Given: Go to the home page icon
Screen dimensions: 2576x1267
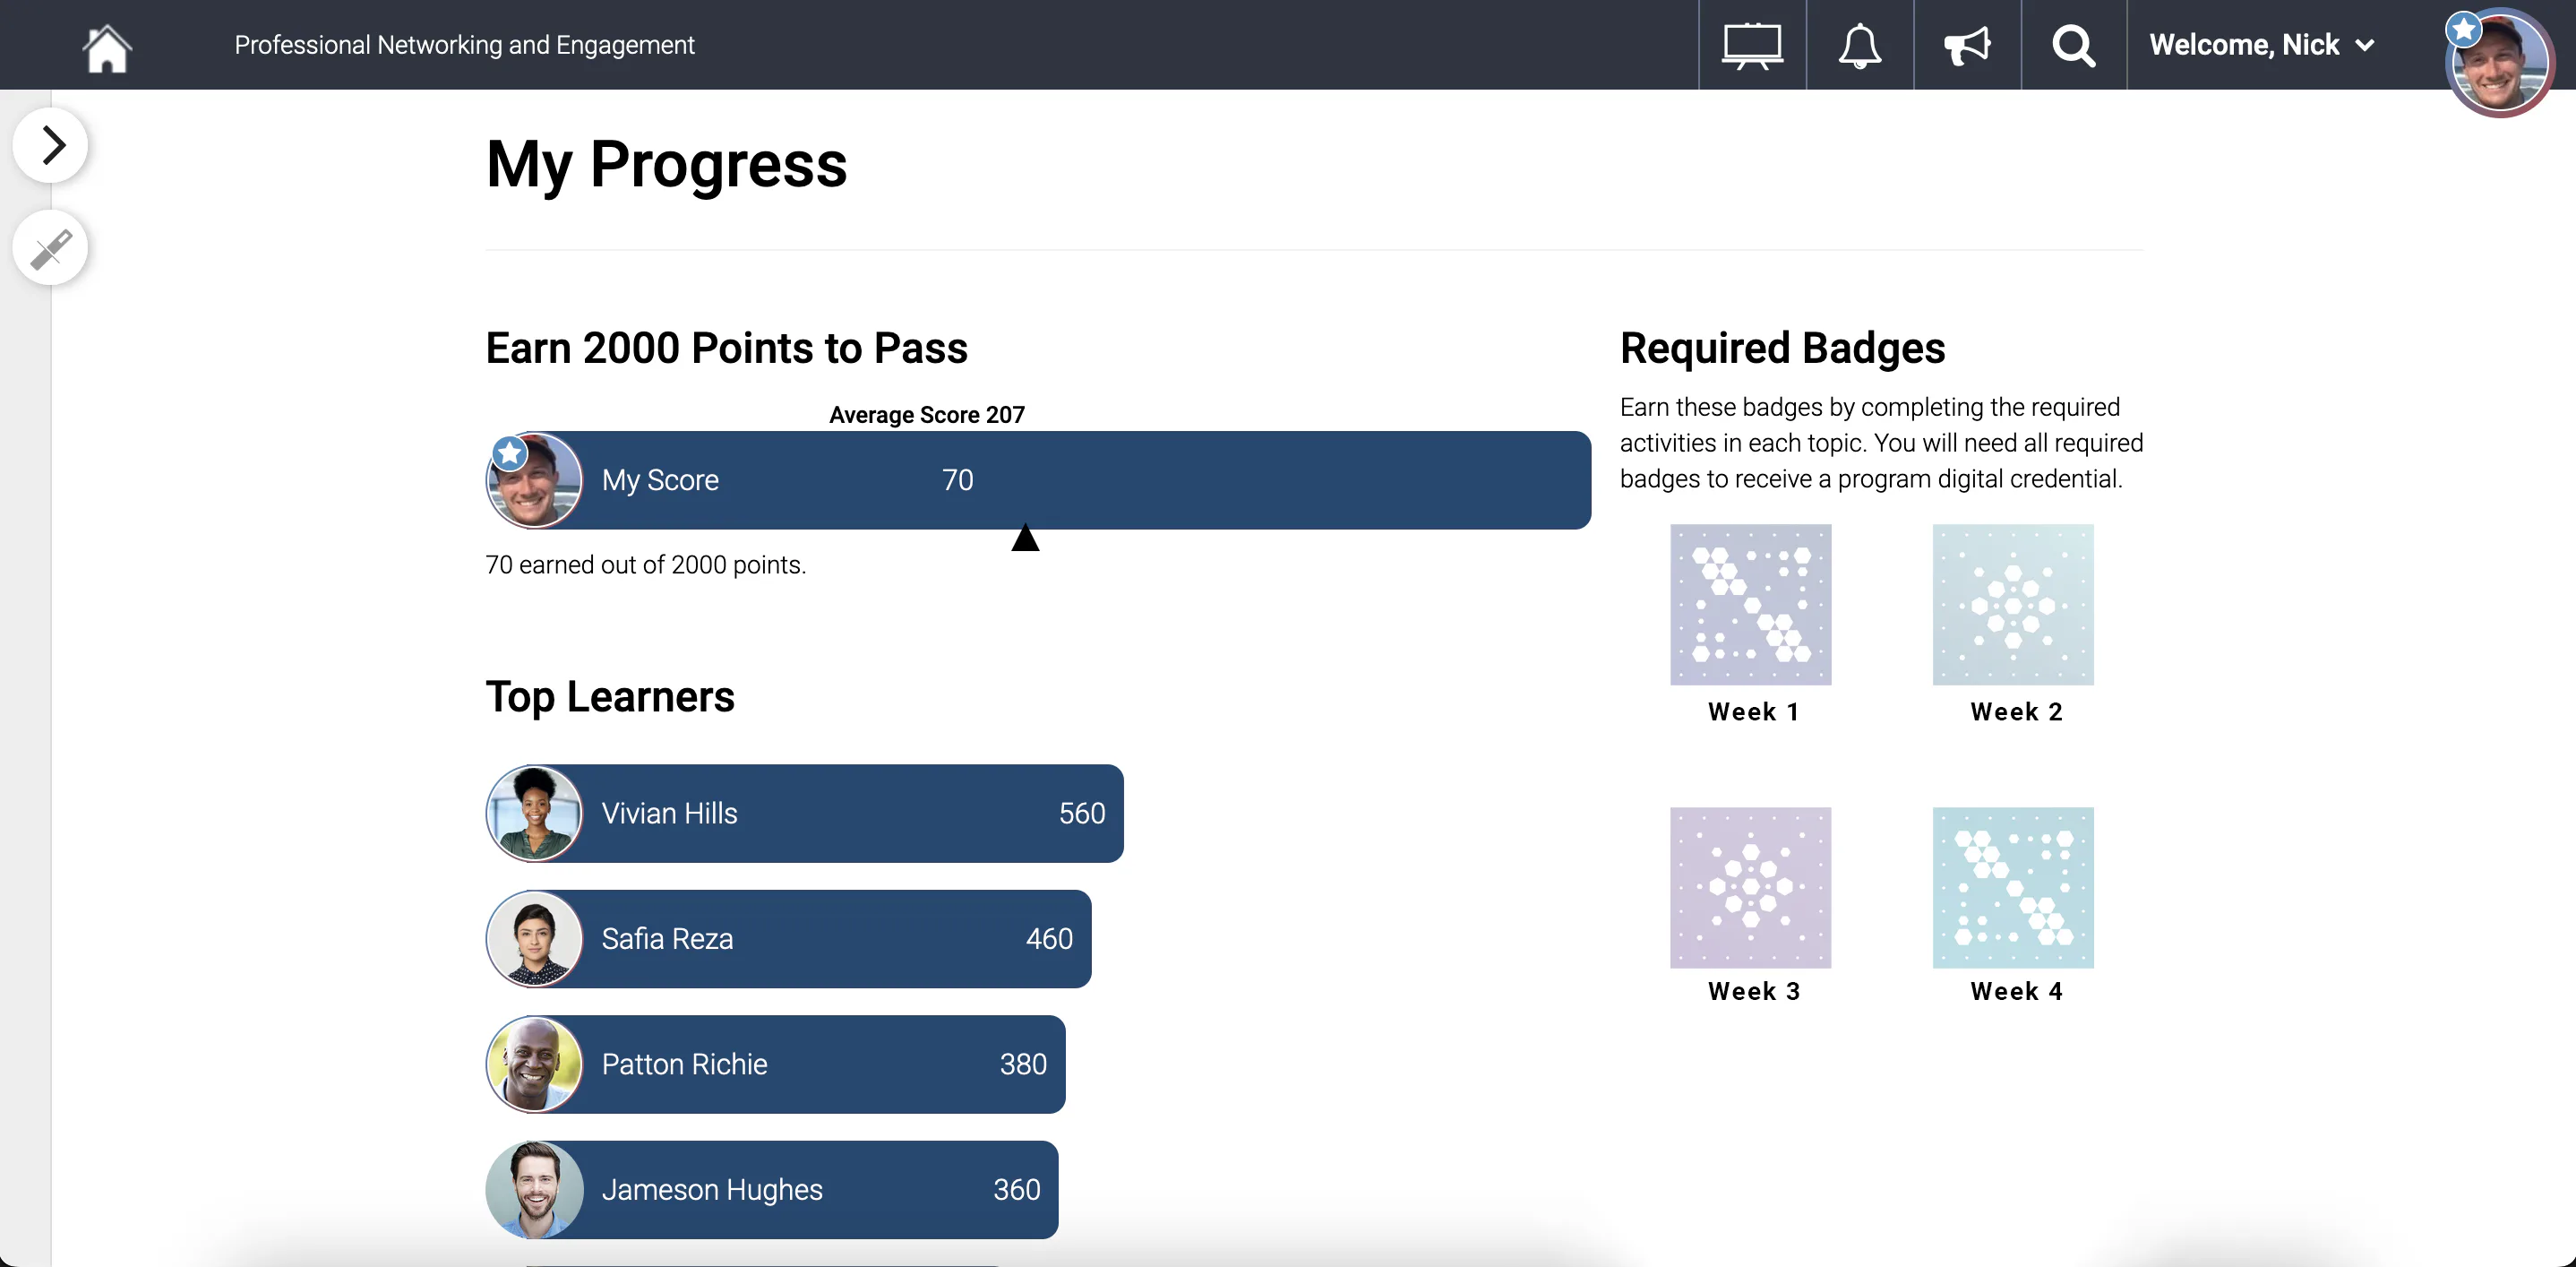Looking at the screenshot, I should coord(107,47).
